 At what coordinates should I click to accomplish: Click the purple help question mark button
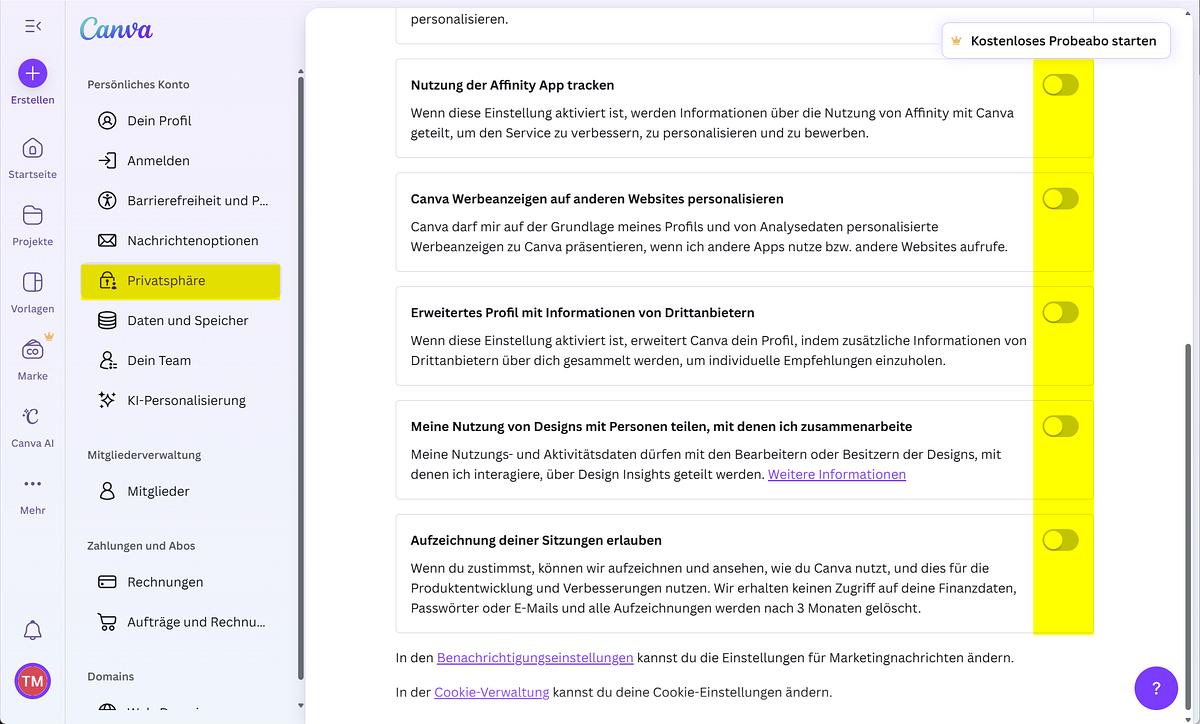pyautogui.click(x=1156, y=688)
